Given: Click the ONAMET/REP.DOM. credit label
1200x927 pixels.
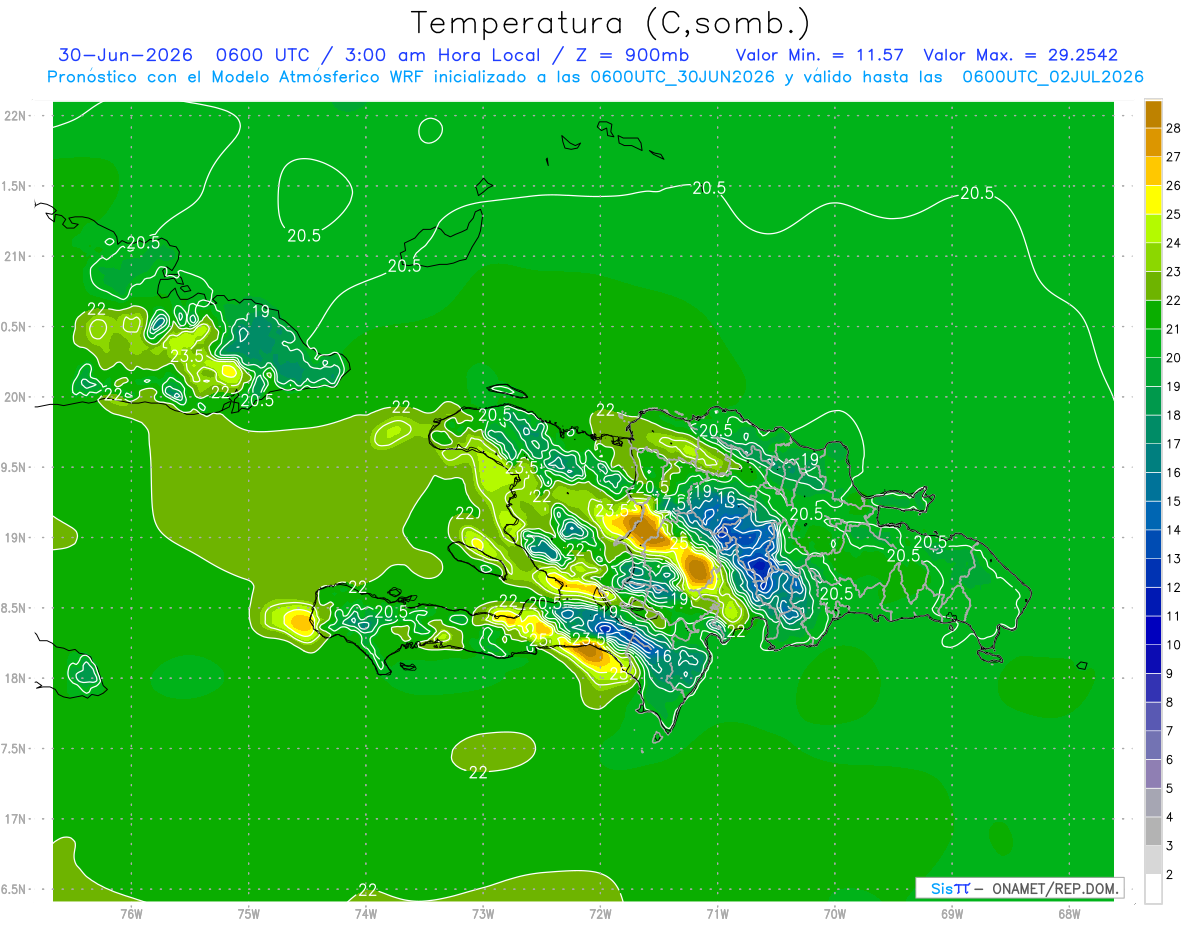Looking at the screenshot, I should click(x=1056, y=888).
